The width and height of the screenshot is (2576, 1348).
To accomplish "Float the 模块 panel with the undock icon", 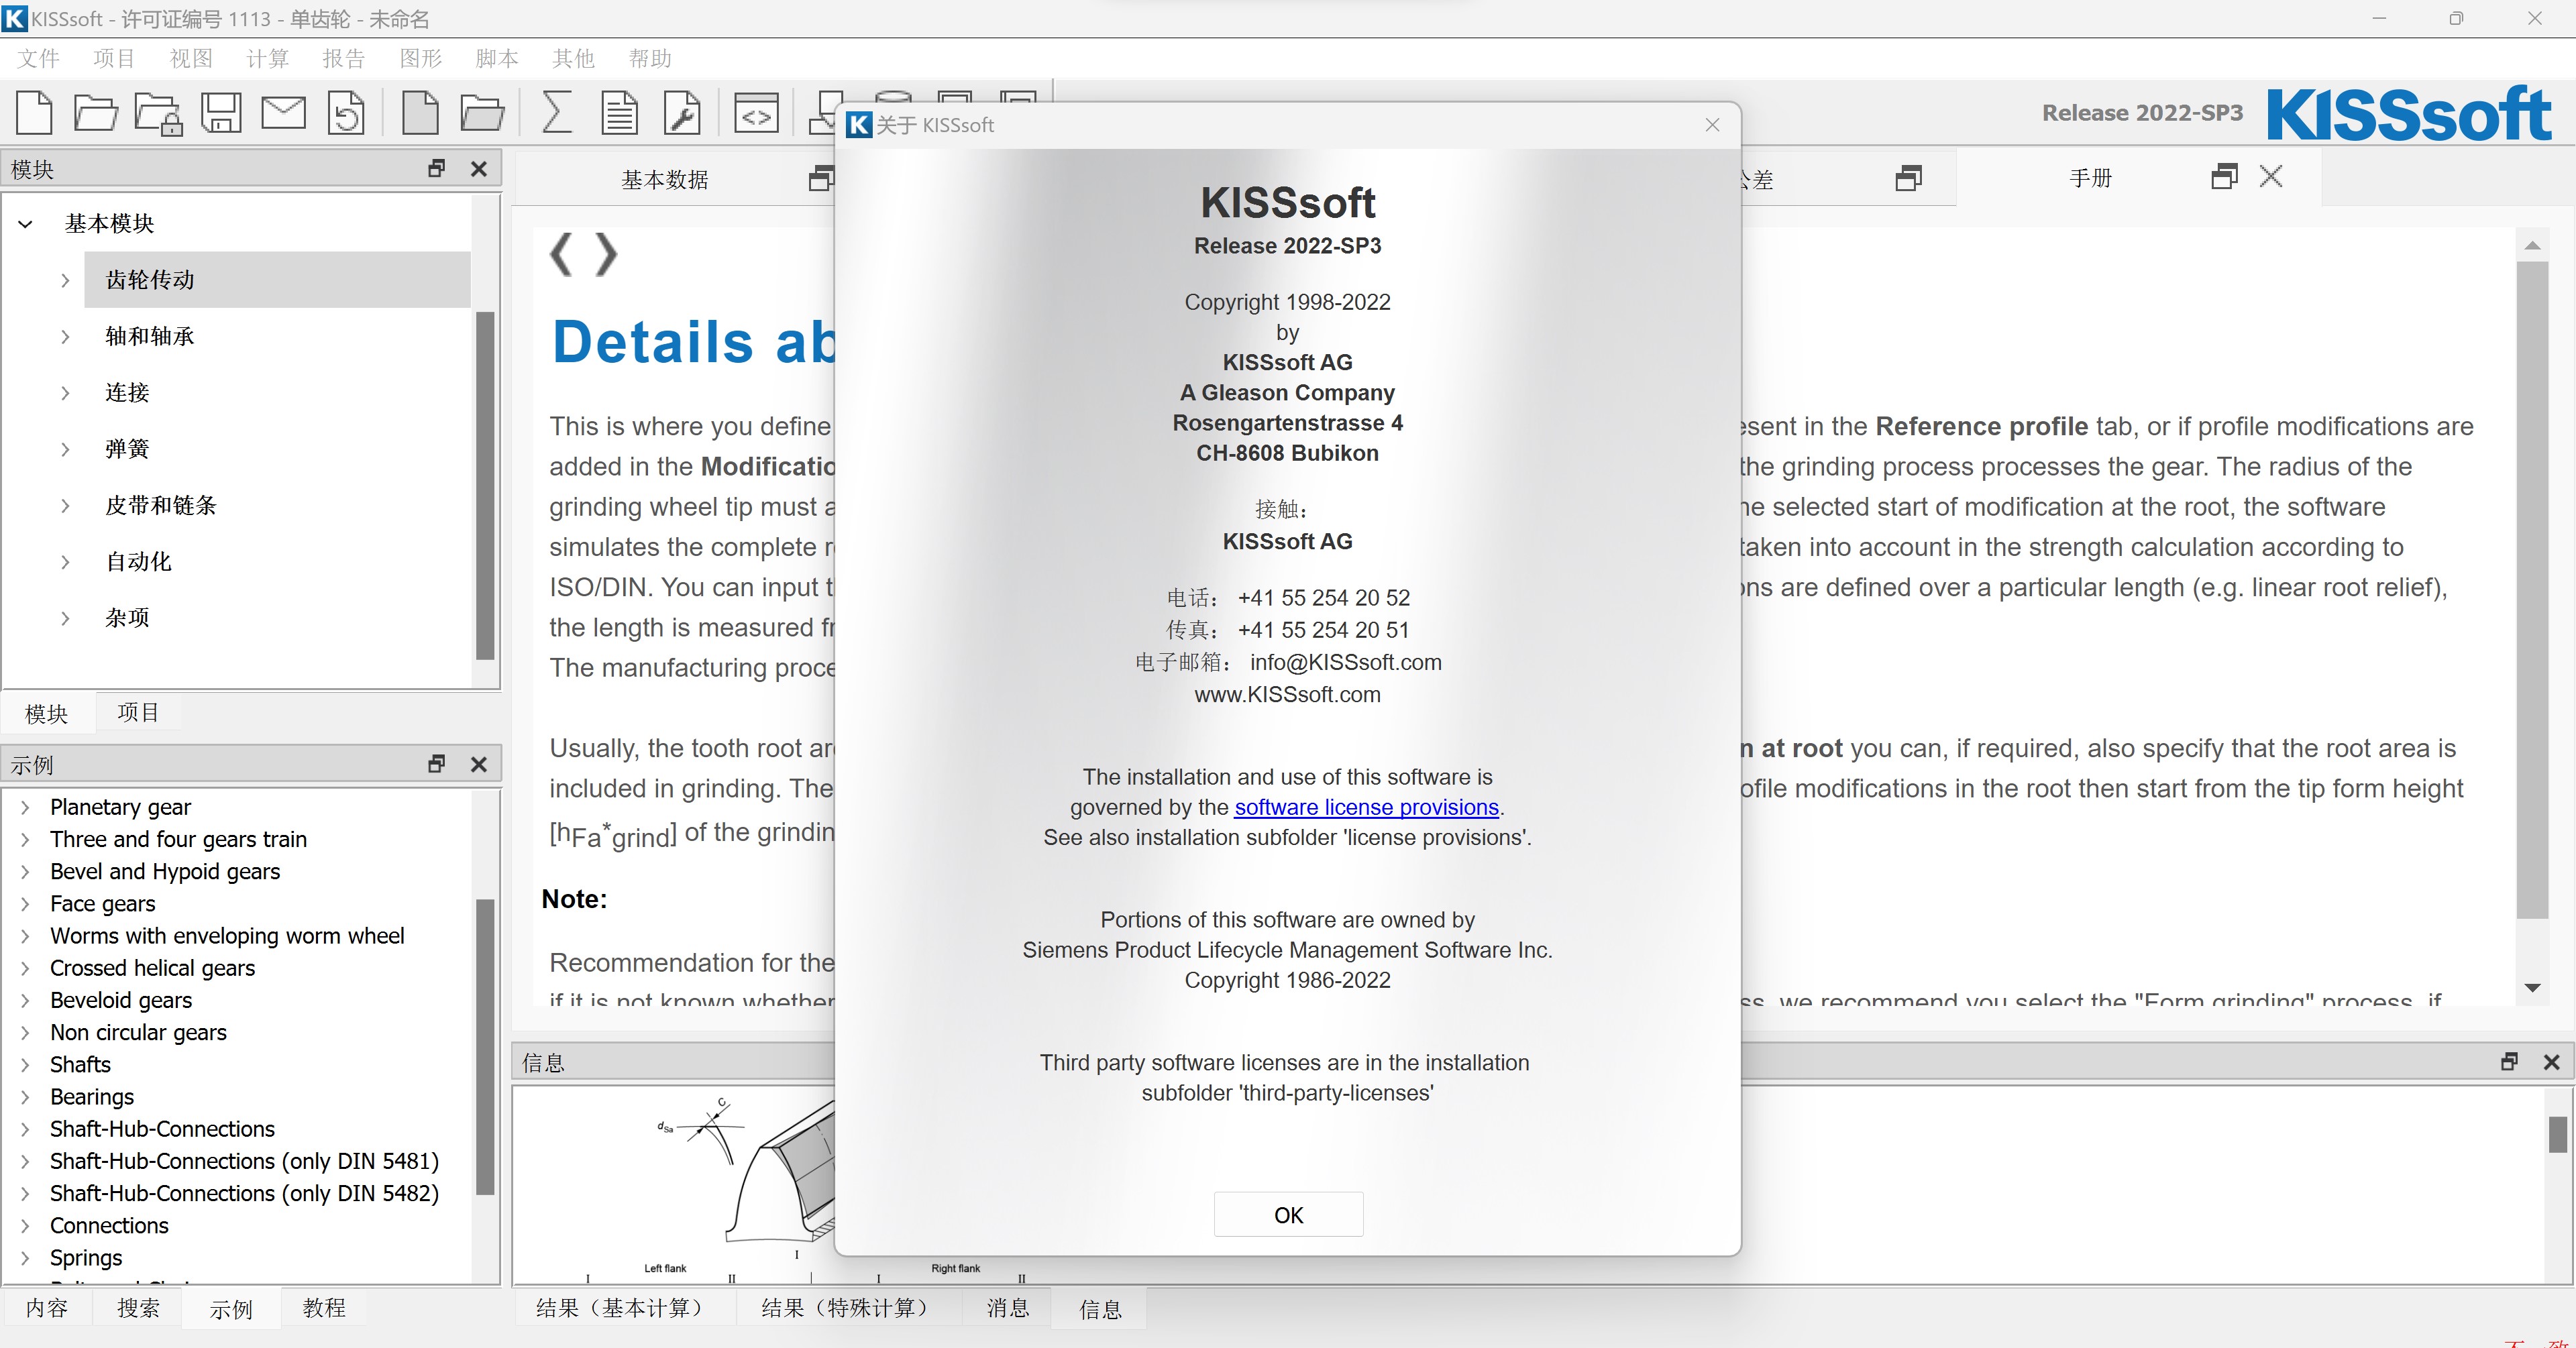I will pyautogui.click(x=436, y=168).
